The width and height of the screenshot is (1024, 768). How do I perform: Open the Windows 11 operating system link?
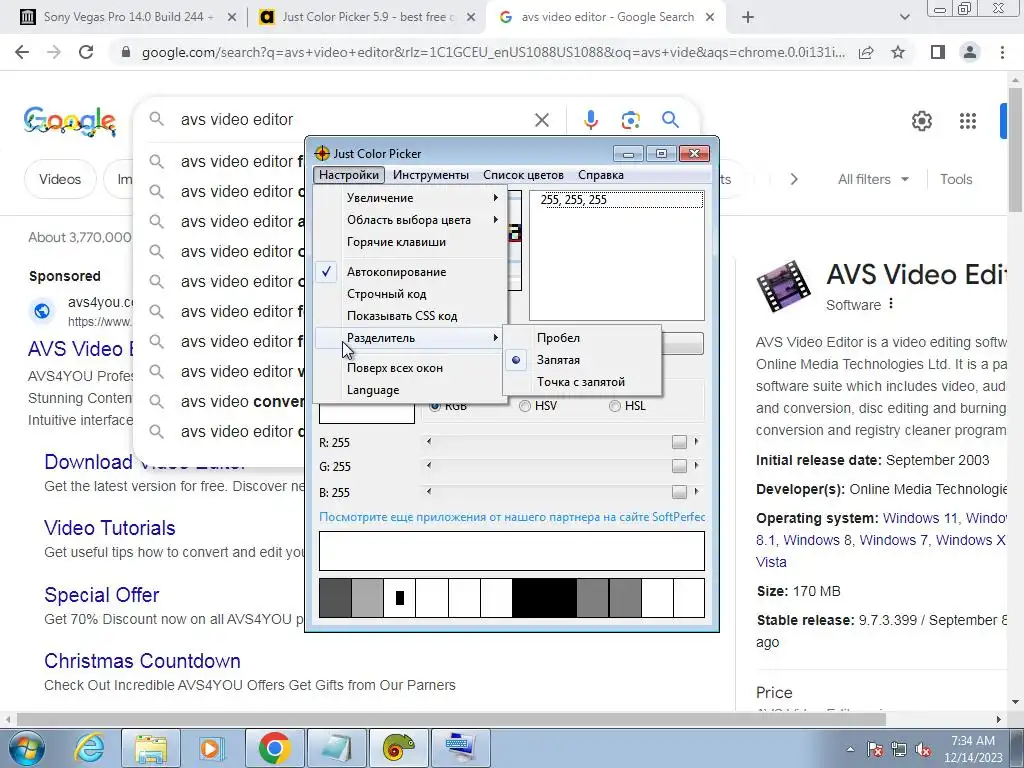[x=920, y=519]
